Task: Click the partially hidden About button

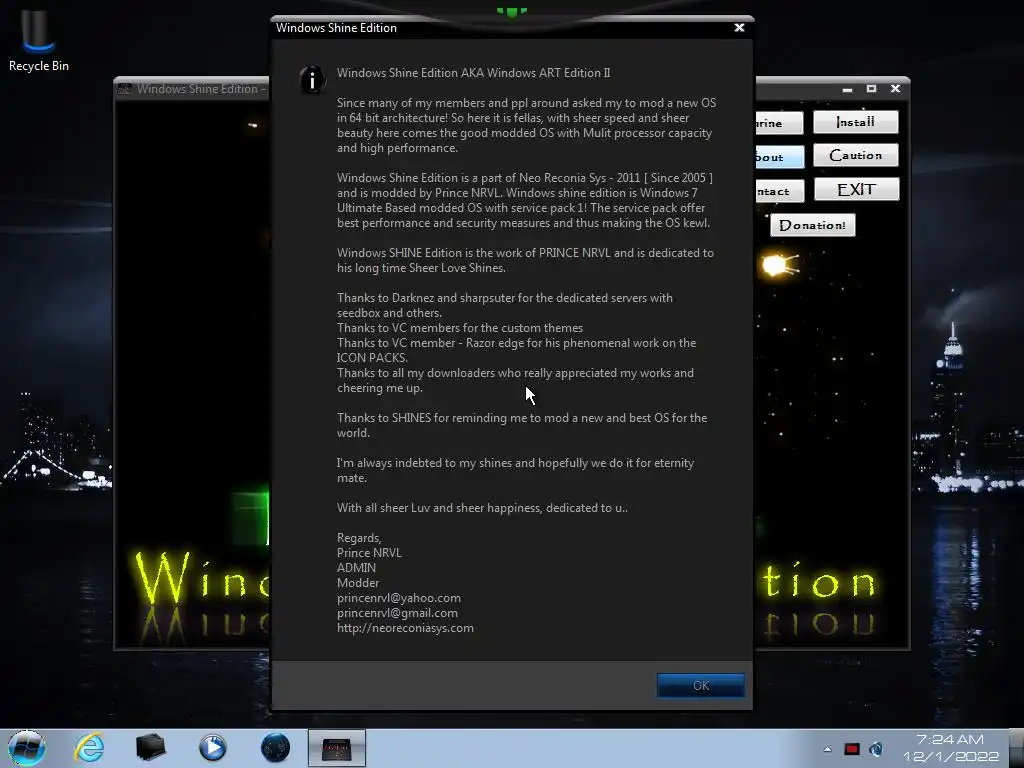Action: [x=779, y=157]
